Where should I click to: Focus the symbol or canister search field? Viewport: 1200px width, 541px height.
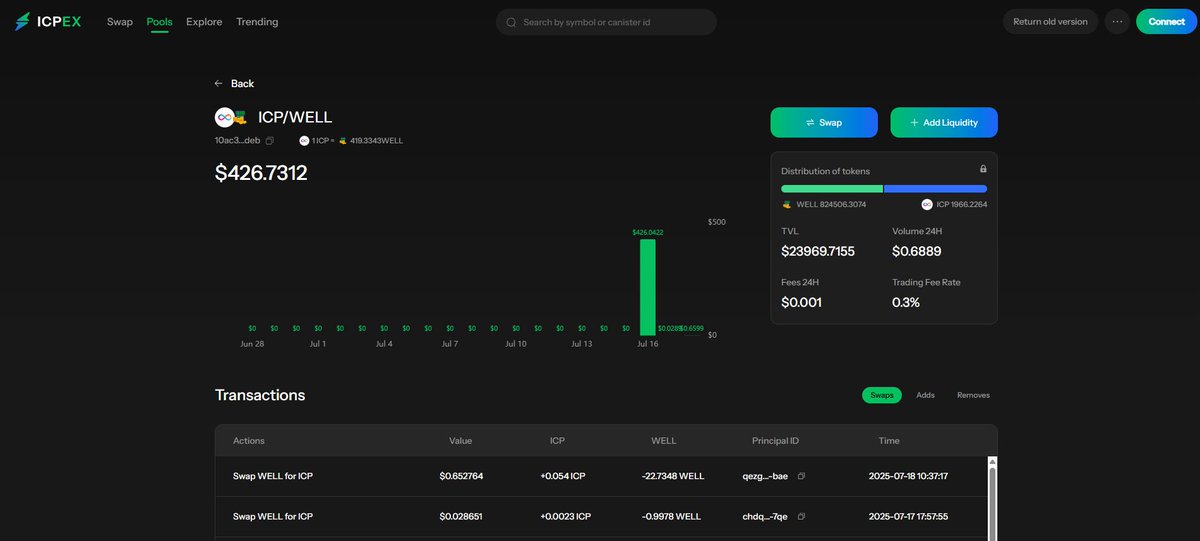(x=606, y=22)
